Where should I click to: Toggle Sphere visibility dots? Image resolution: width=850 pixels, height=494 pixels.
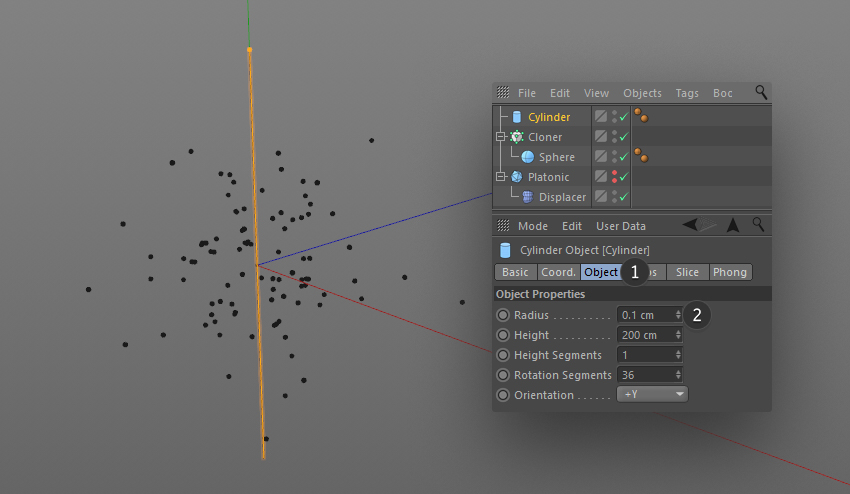(614, 156)
